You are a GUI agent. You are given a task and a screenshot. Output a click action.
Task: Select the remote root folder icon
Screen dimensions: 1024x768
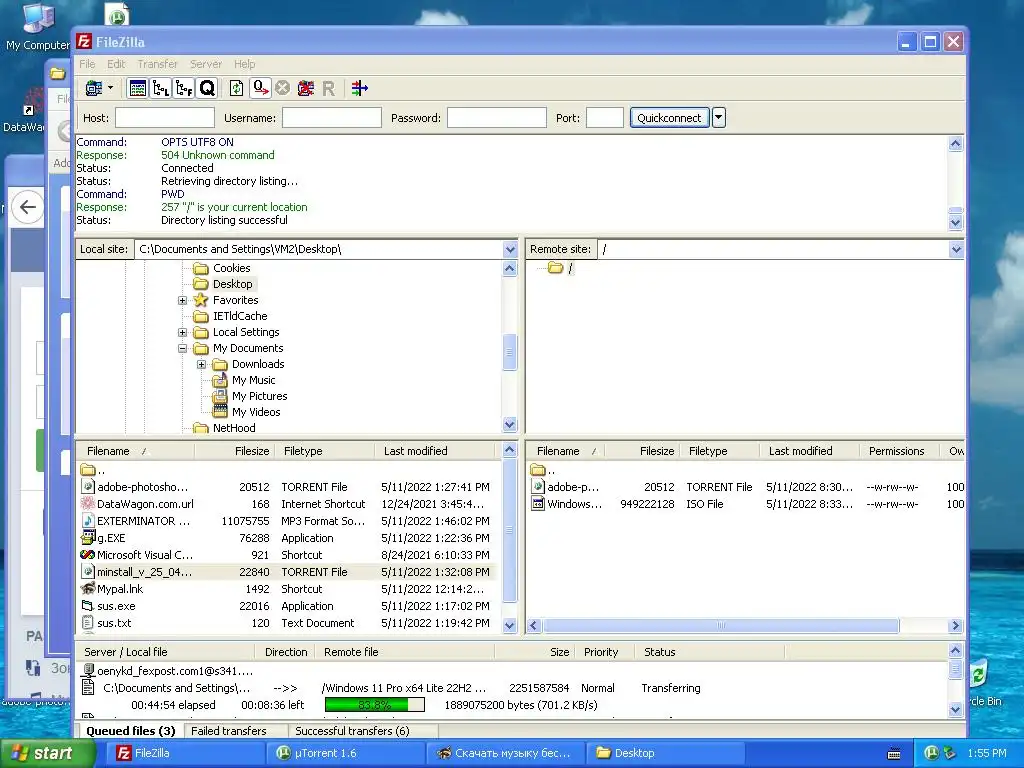[x=556, y=268]
